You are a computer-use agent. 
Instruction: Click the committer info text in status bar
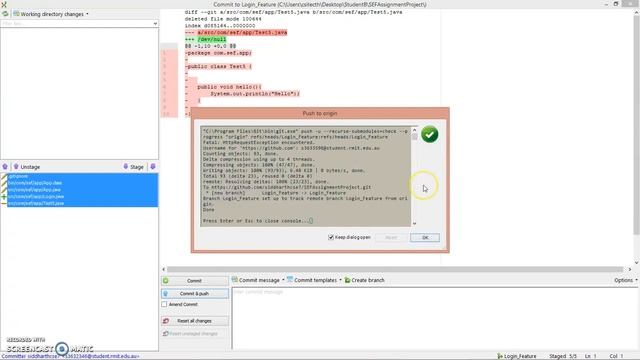71,356
